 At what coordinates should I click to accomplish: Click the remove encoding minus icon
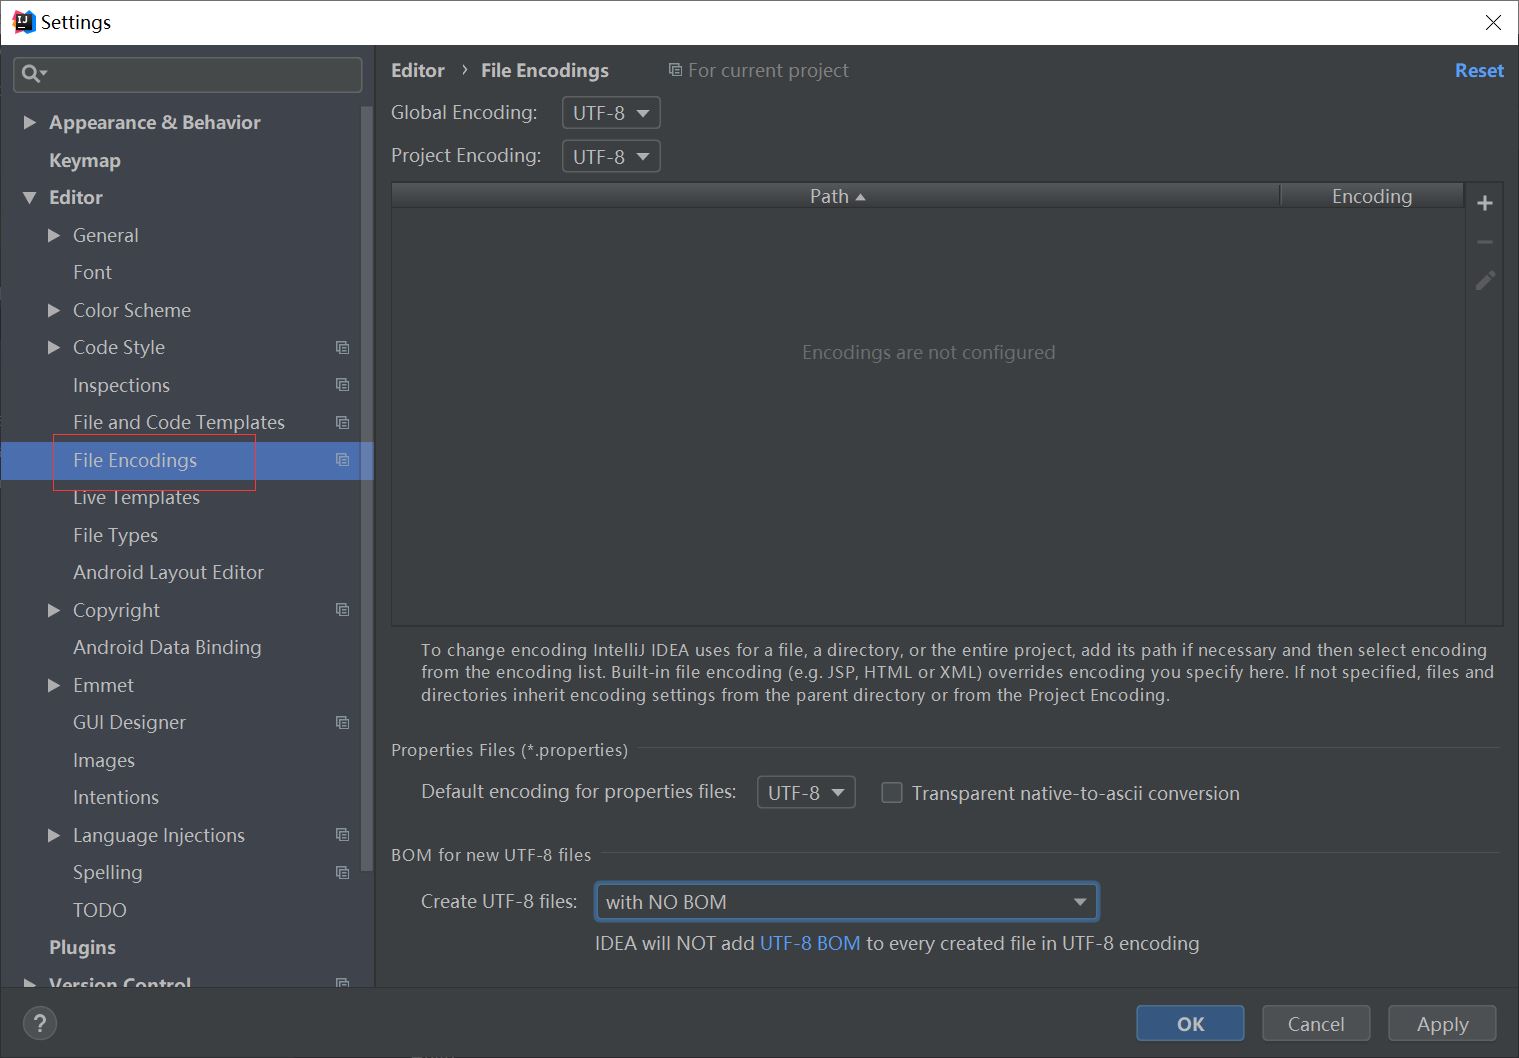[x=1485, y=242]
